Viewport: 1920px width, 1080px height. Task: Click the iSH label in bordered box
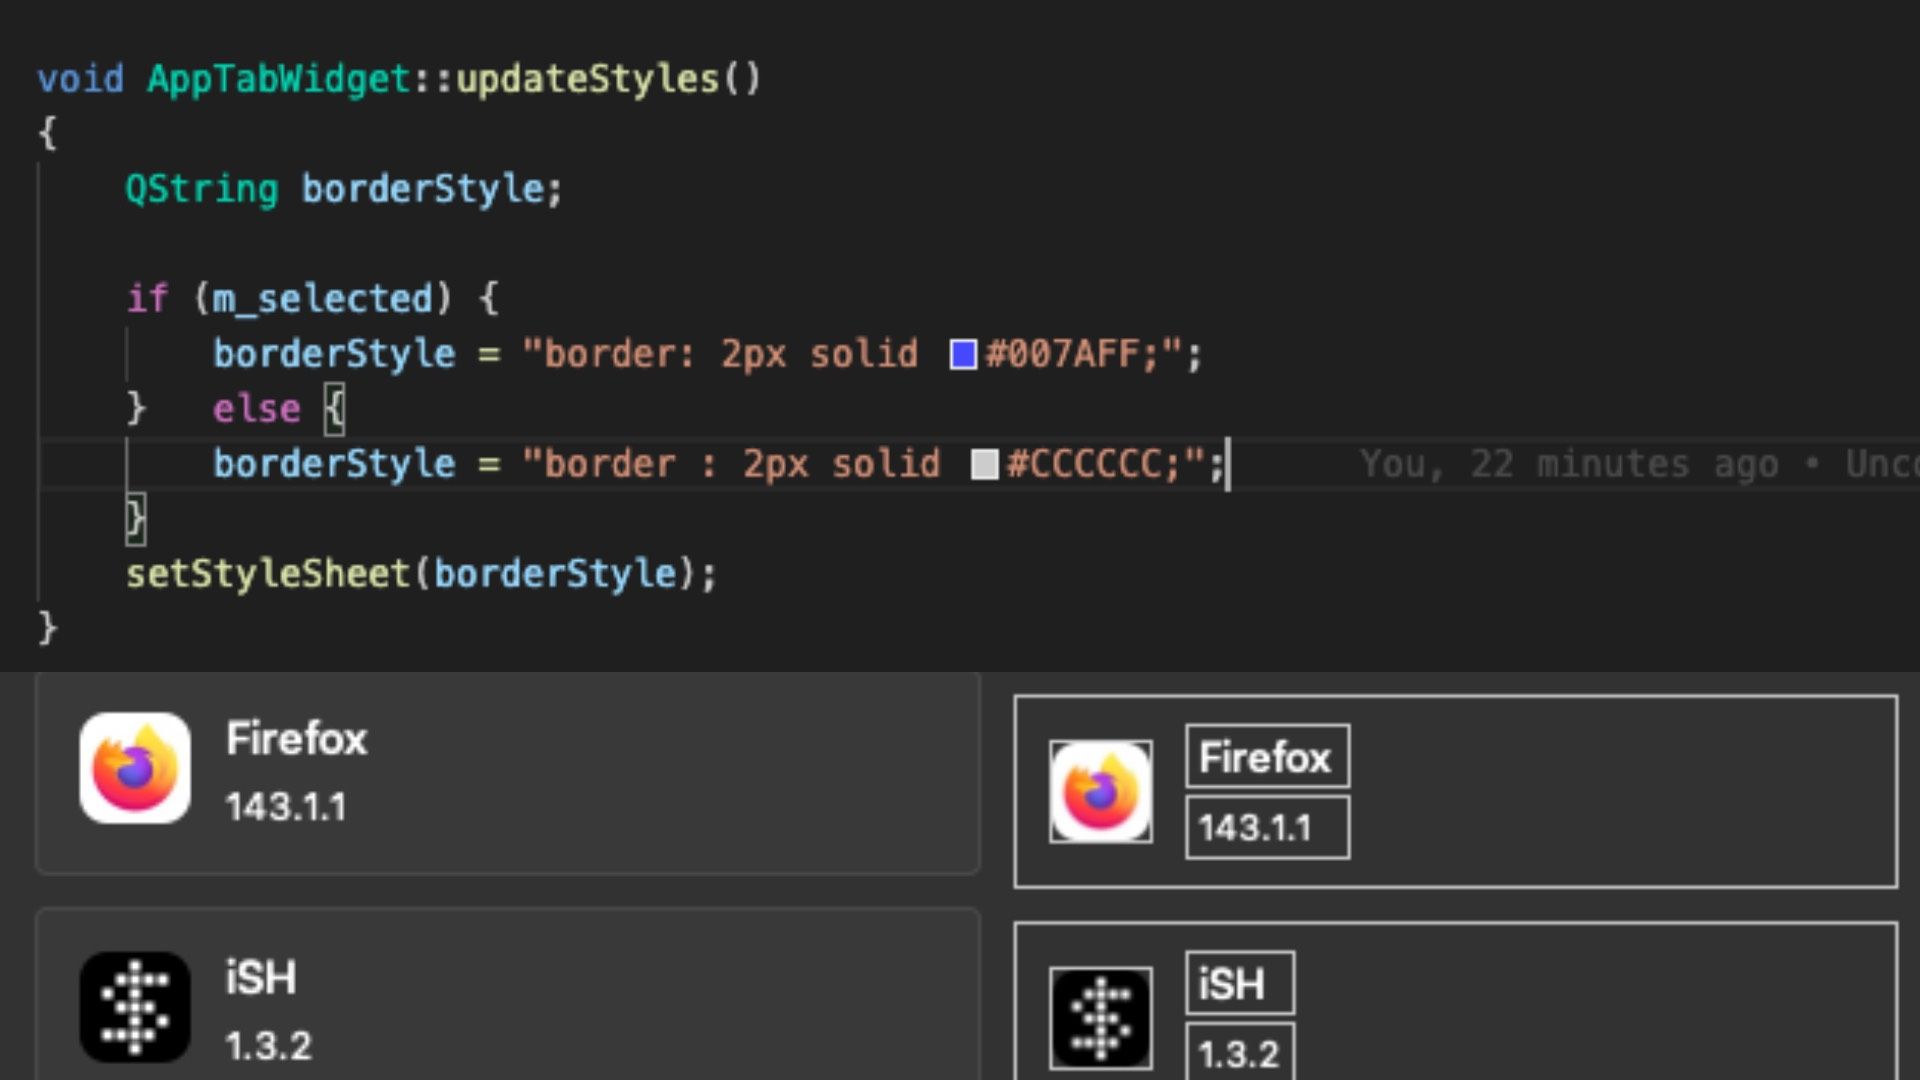1239,983
